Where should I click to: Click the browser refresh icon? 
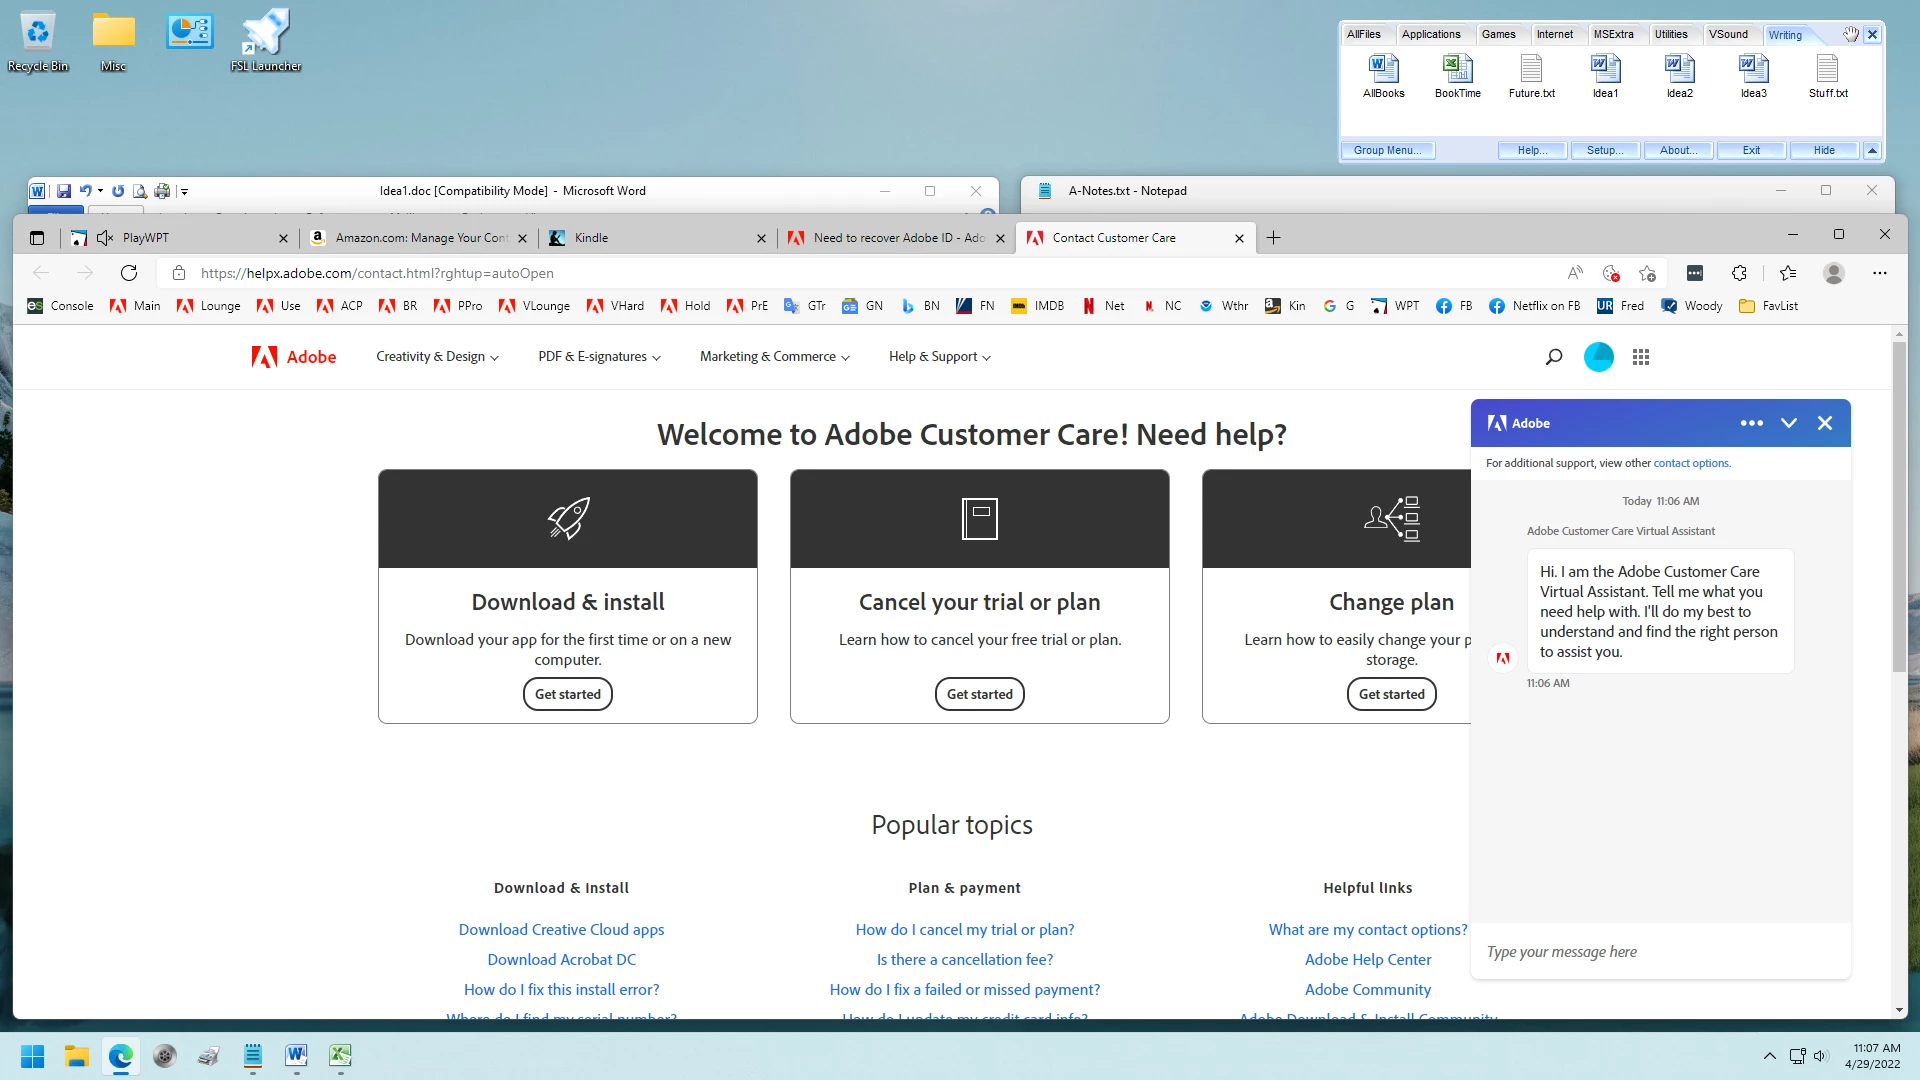[129, 273]
